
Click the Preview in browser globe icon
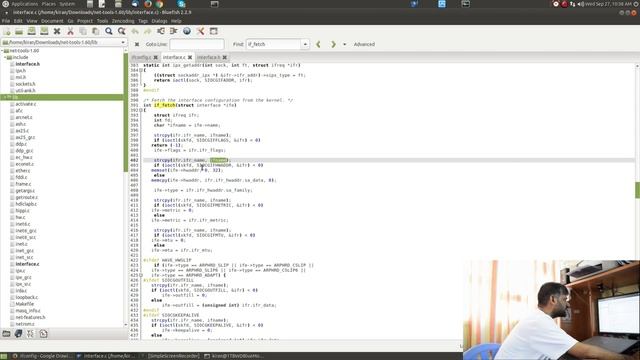point(187,31)
